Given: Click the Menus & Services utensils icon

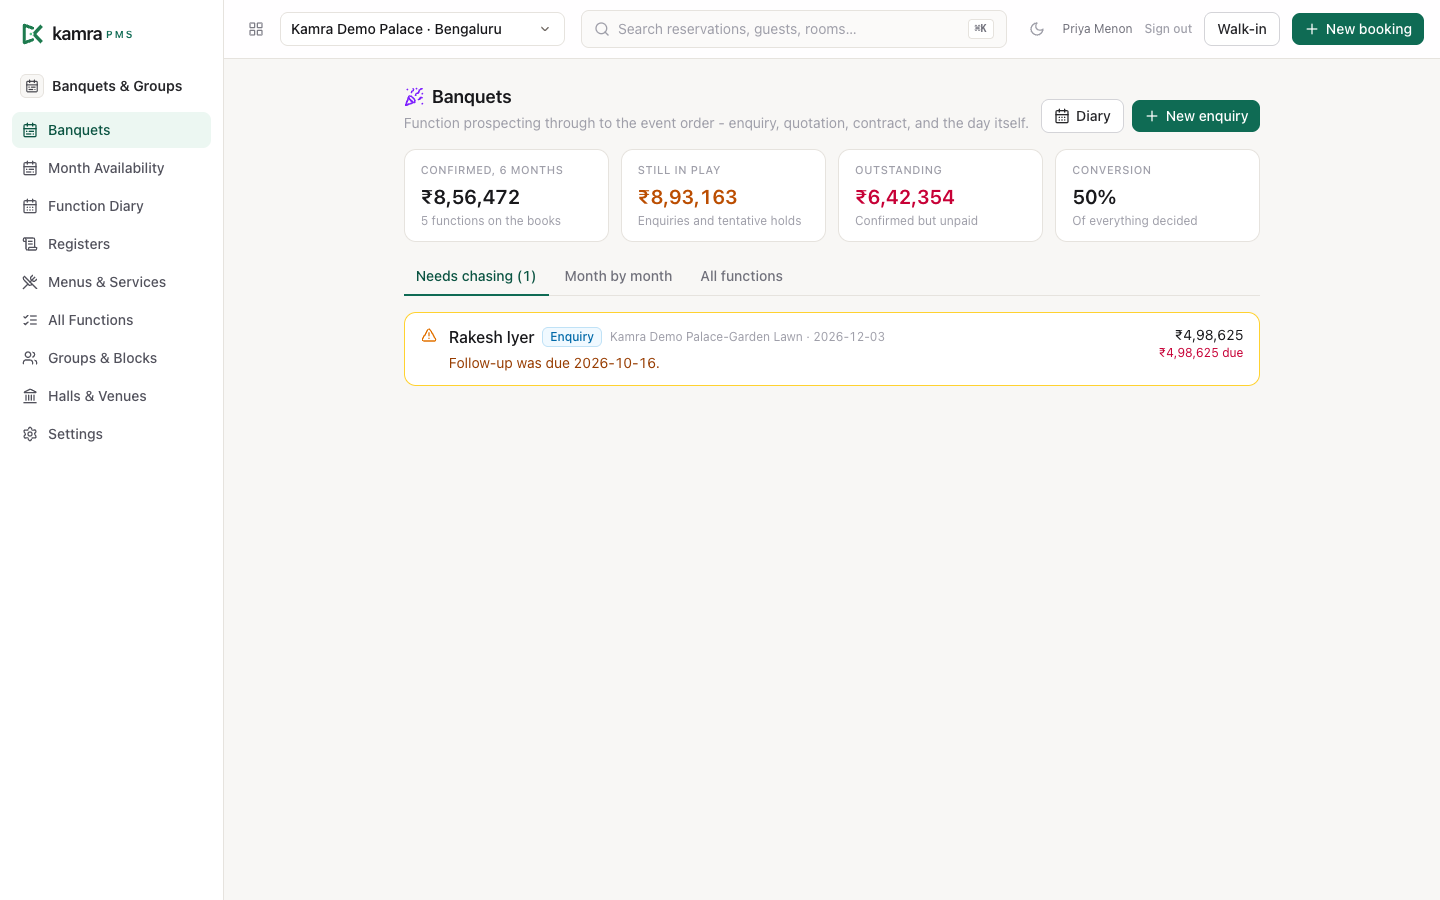Looking at the screenshot, I should pyautogui.click(x=30, y=282).
